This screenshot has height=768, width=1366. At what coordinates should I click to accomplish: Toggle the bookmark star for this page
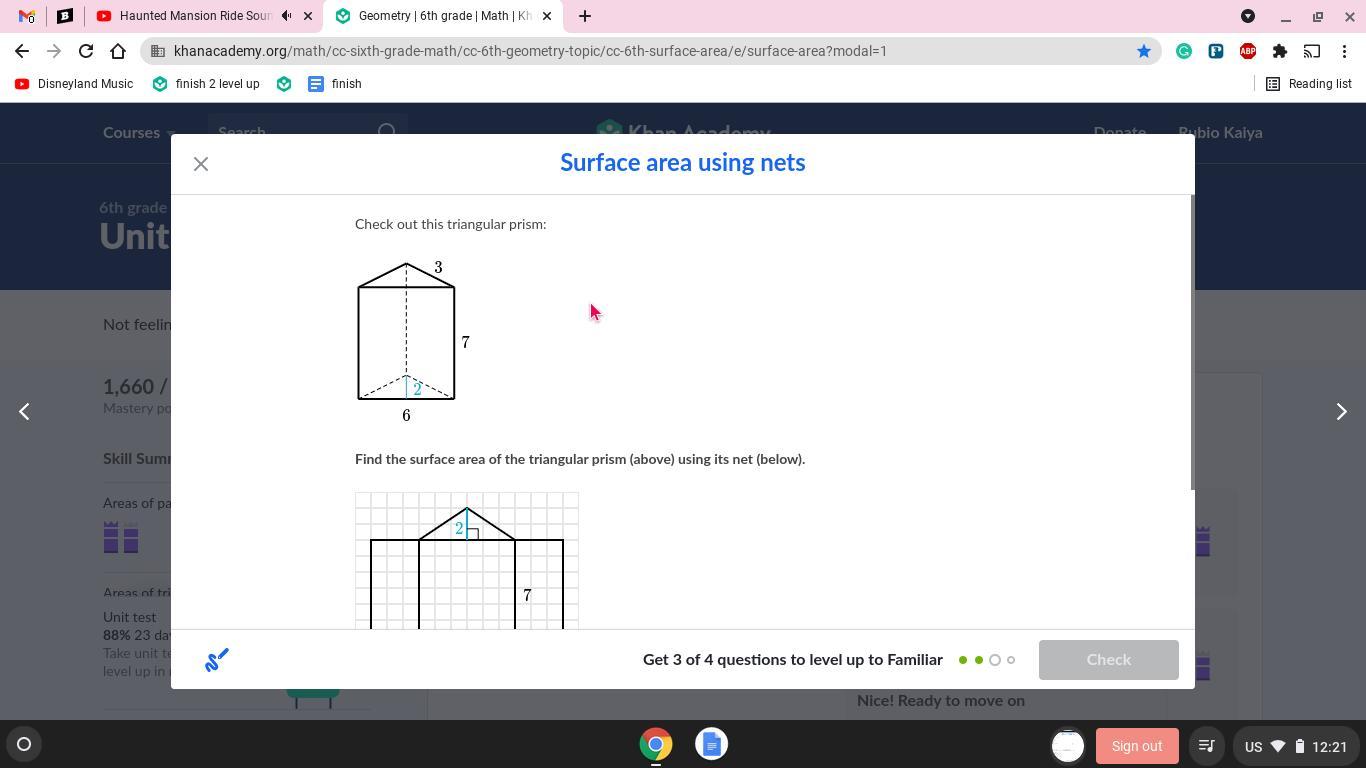[x=1144, y=51]
